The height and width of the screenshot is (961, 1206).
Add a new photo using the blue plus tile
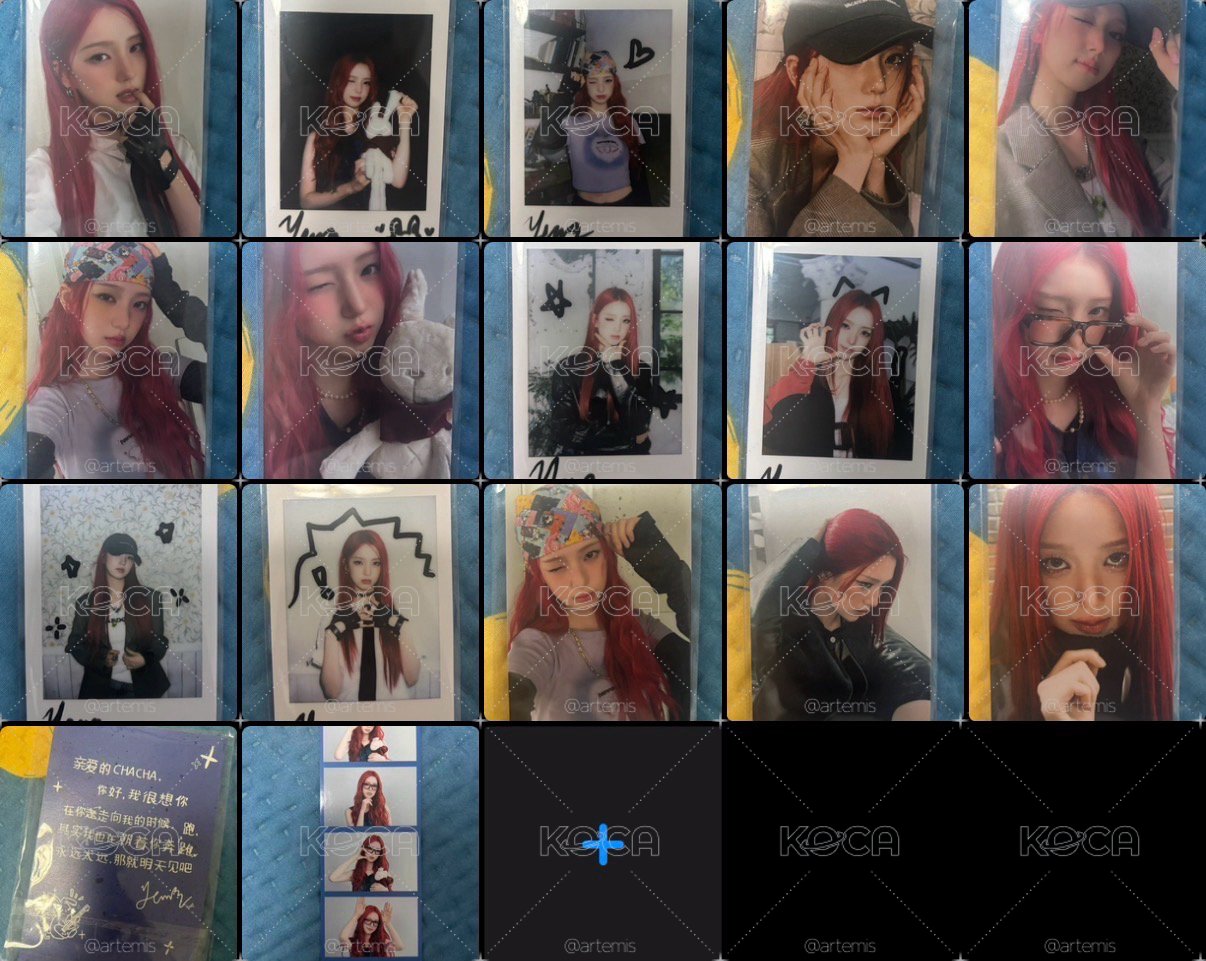tap(602, 842)
